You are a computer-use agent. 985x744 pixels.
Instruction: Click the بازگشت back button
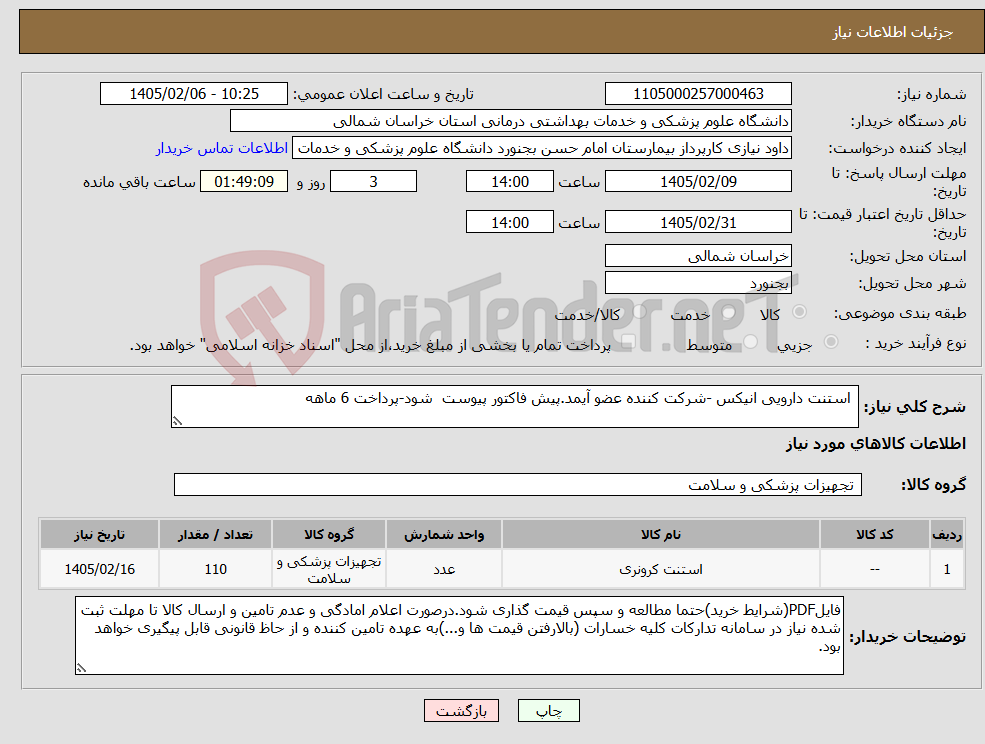point(461,711)
